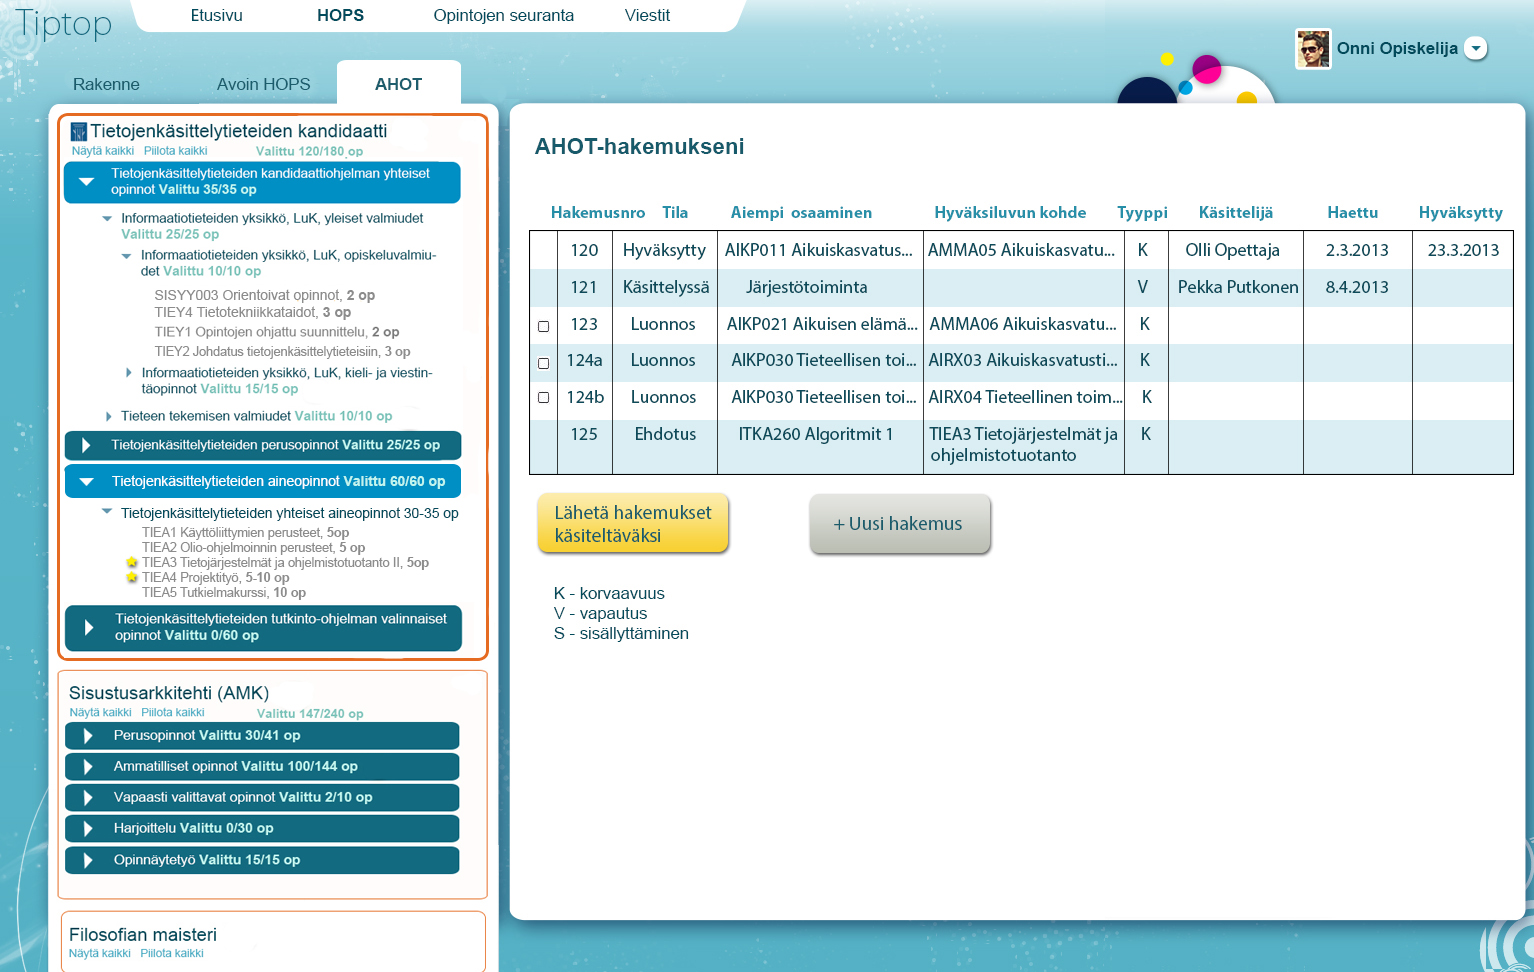Expand Vapaasti valittavat opinnot section

(x=88, y=798)
